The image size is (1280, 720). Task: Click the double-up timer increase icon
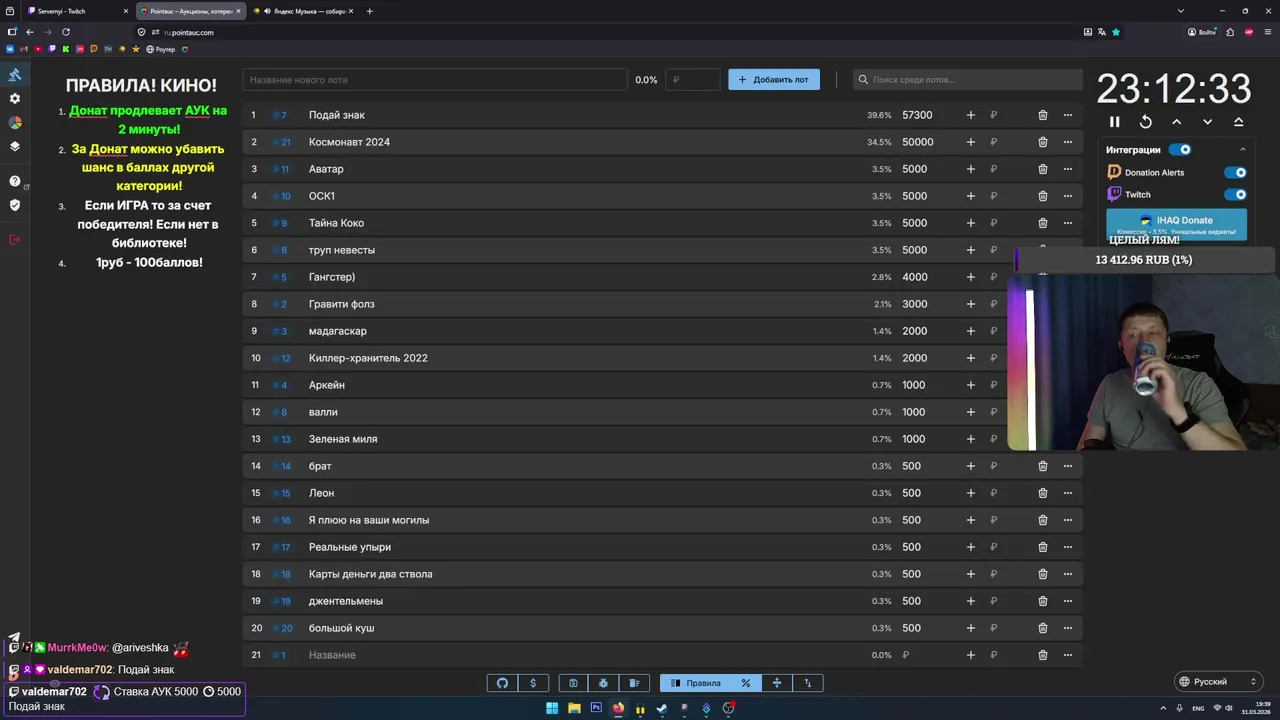[1239, 122]
